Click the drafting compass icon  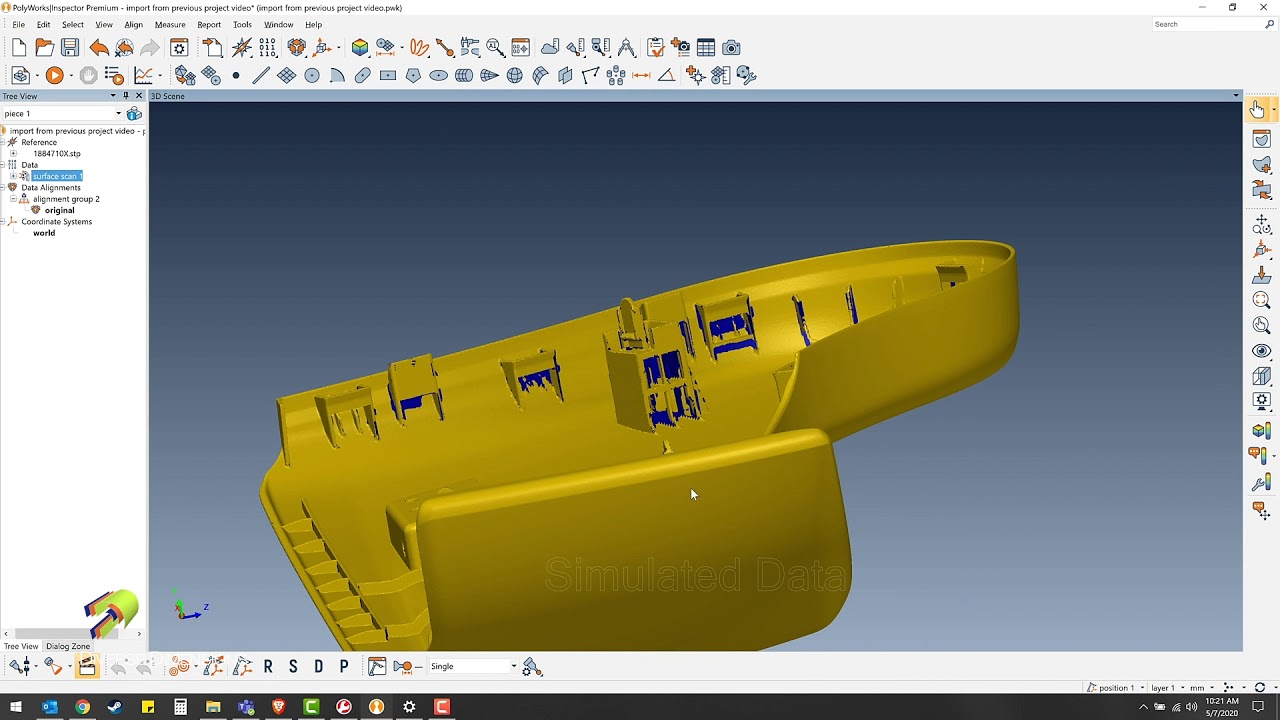tap(627, 47)
